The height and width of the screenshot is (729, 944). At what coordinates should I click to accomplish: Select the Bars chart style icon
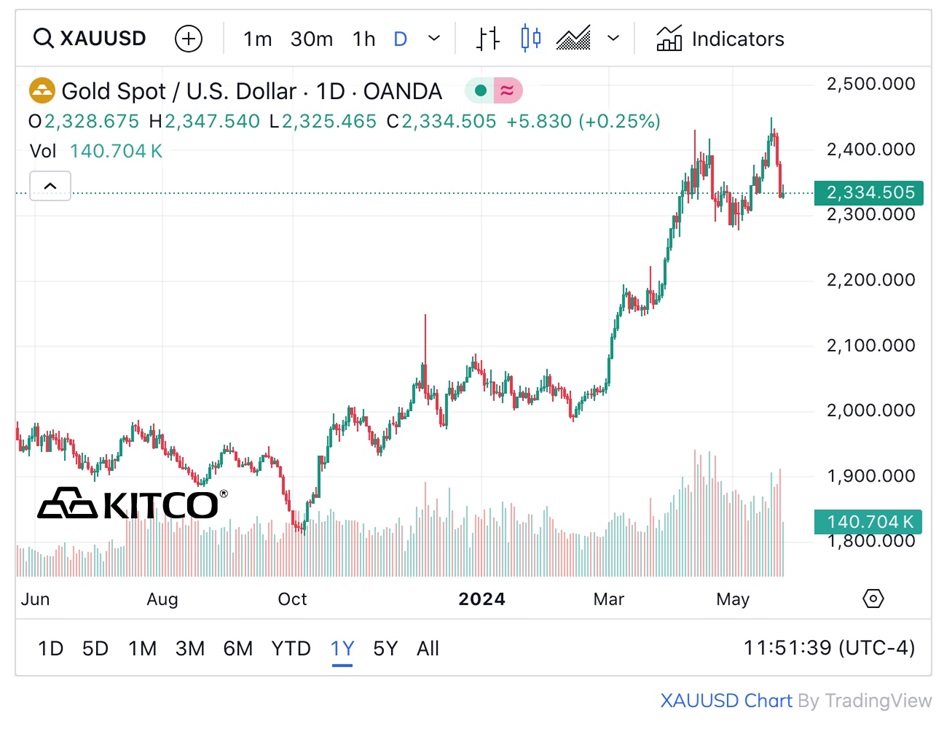coord(487,39)
